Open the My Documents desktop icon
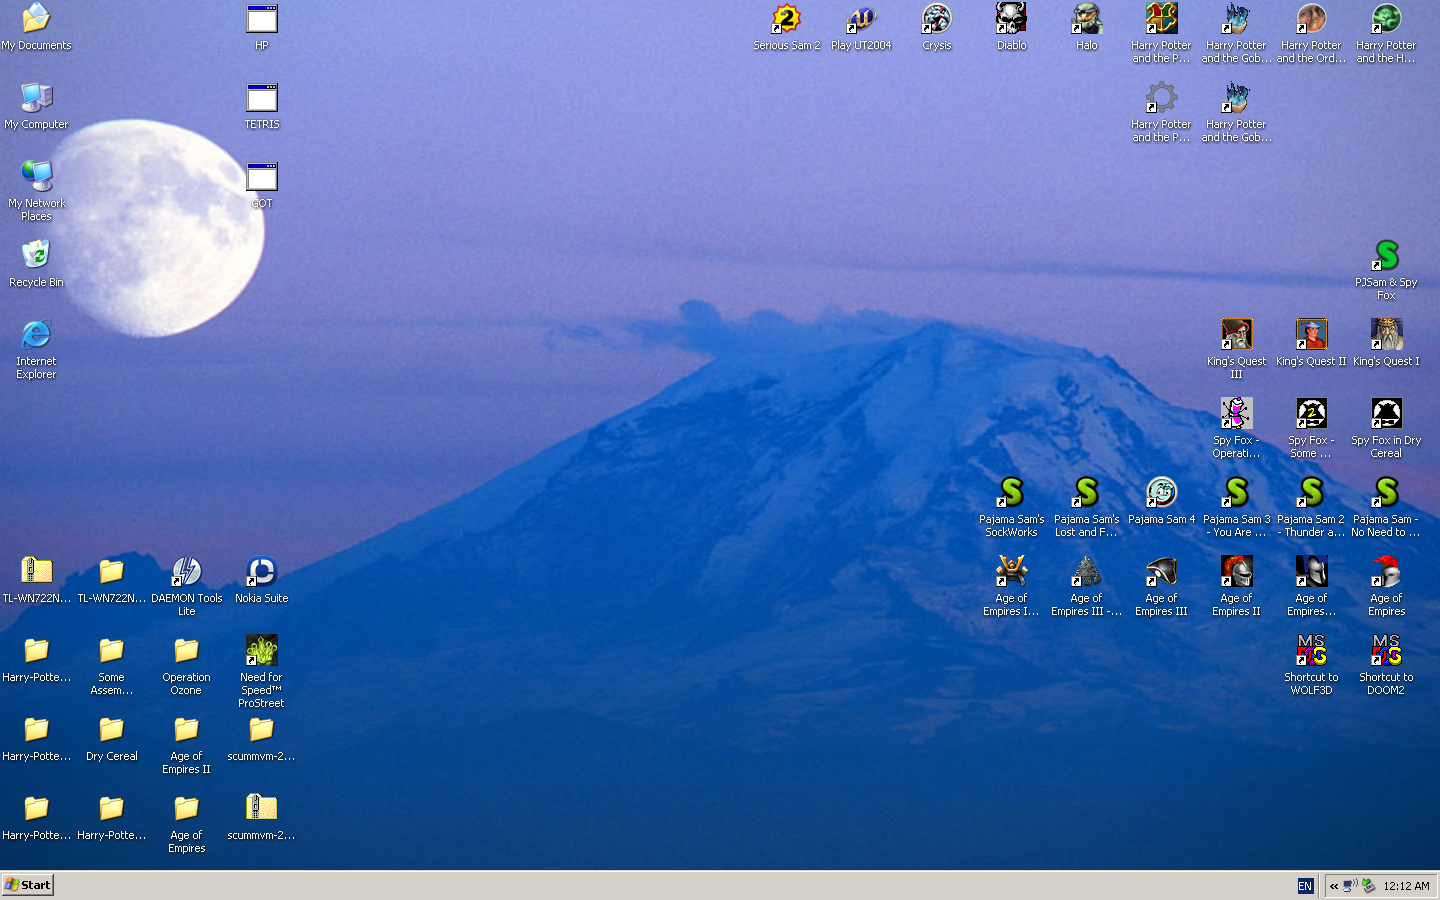Viewport: 1440px width, 900px height. (36, 27)
